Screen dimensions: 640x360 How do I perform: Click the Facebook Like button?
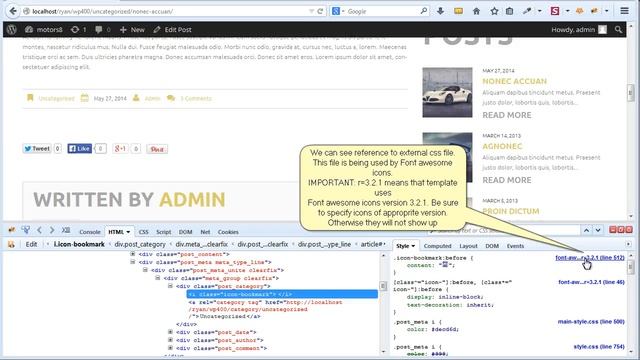[x=79, y=149]
